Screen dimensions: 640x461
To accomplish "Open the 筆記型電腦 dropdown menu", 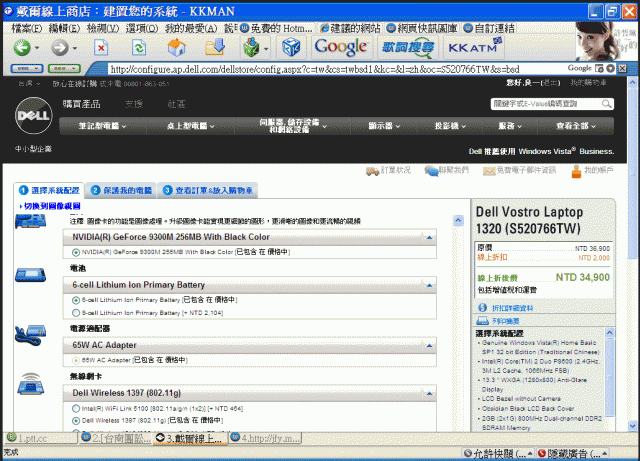I will coord(102,126).
